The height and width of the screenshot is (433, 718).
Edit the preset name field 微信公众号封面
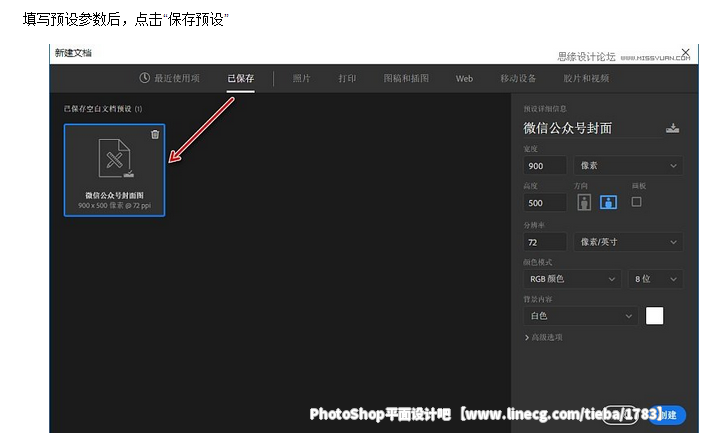[592, 128]
